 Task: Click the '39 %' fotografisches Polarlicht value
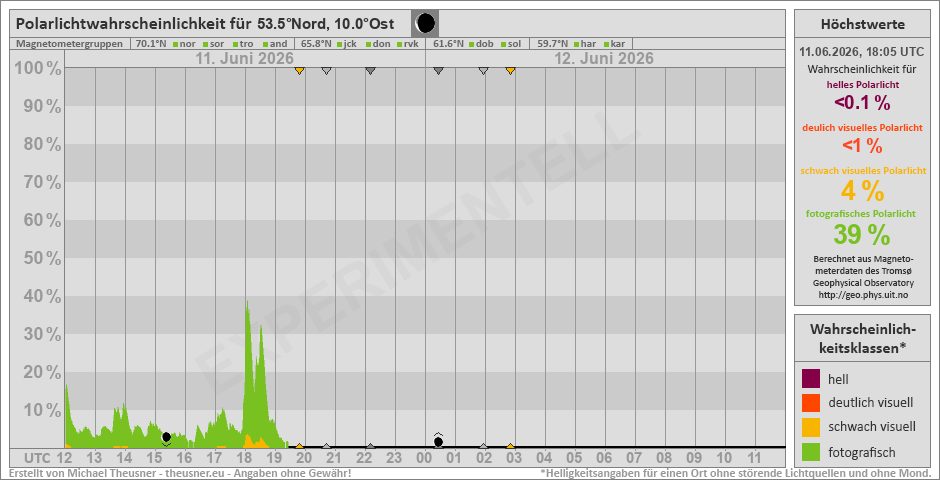(x=862, y=235)
